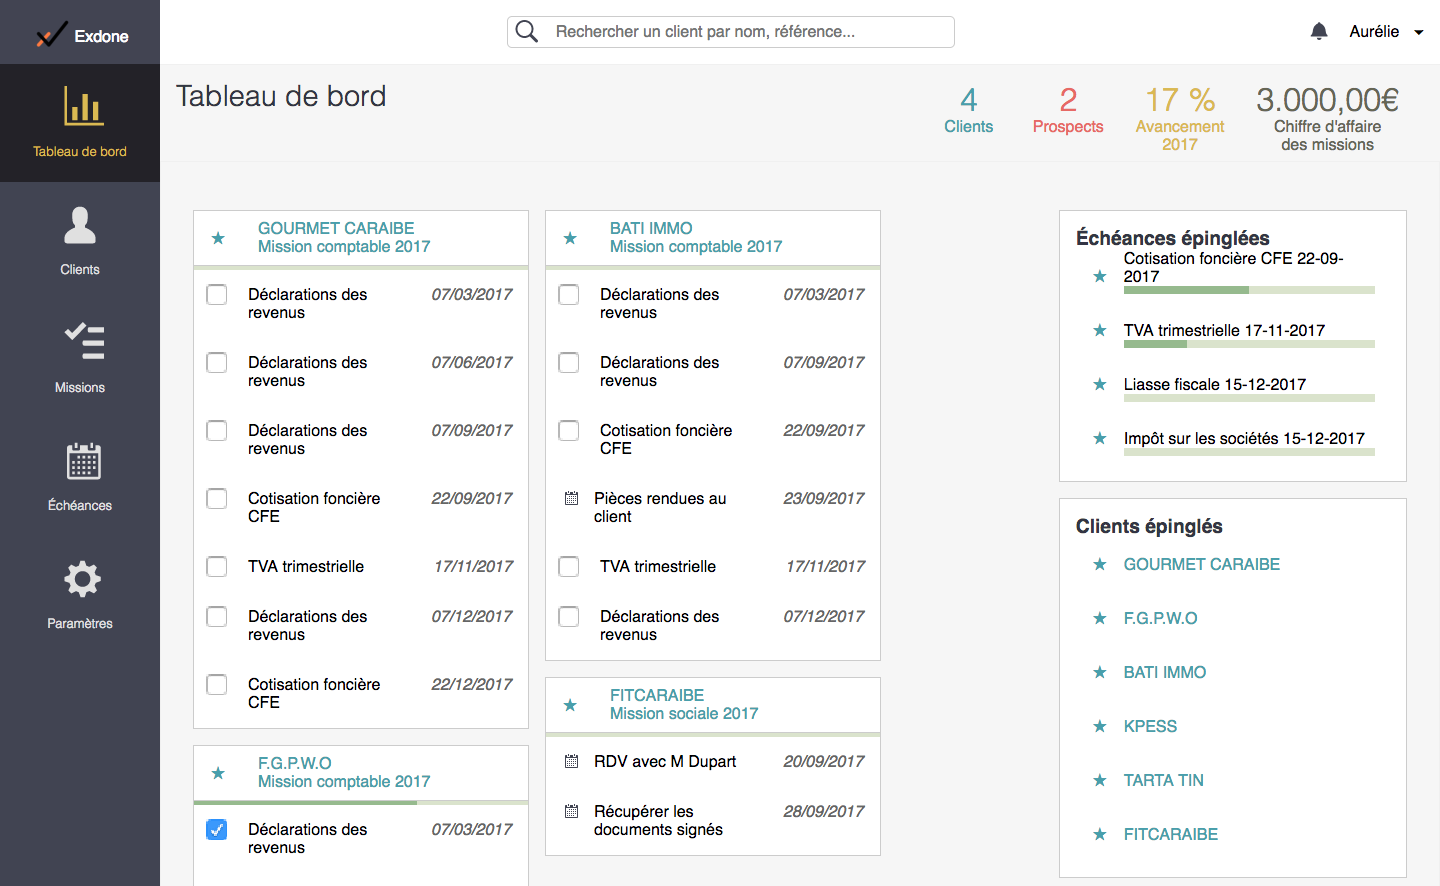
Task: Focus the client search field
Action: (731, 32)
